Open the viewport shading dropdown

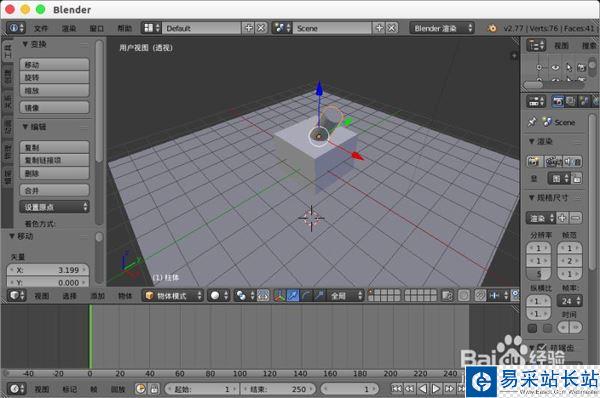(x=218, y=295)
